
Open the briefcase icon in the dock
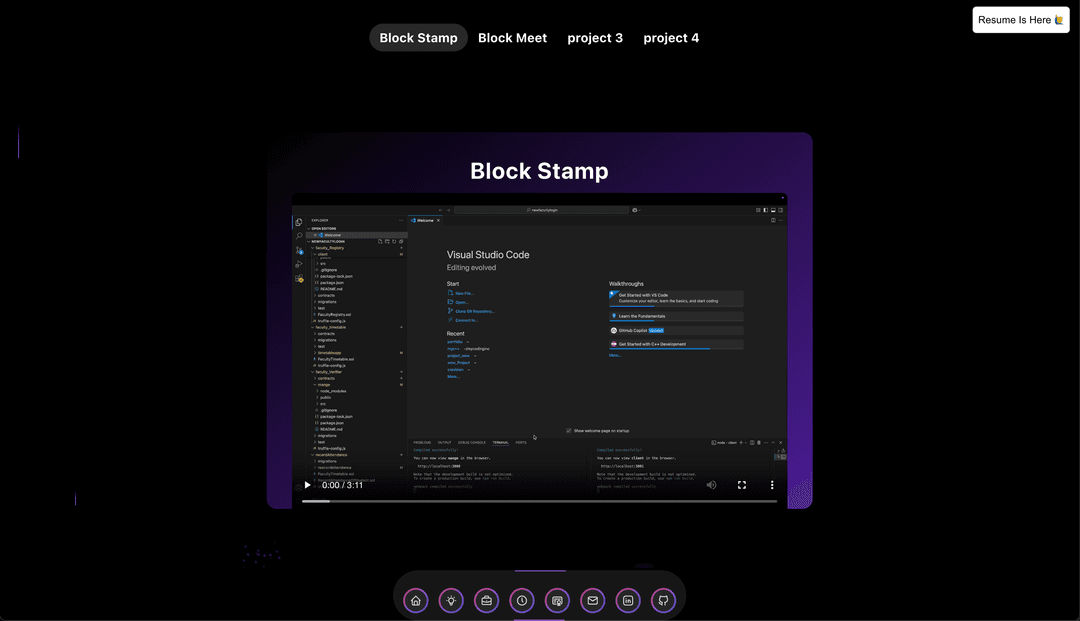[x=486, y=600]
